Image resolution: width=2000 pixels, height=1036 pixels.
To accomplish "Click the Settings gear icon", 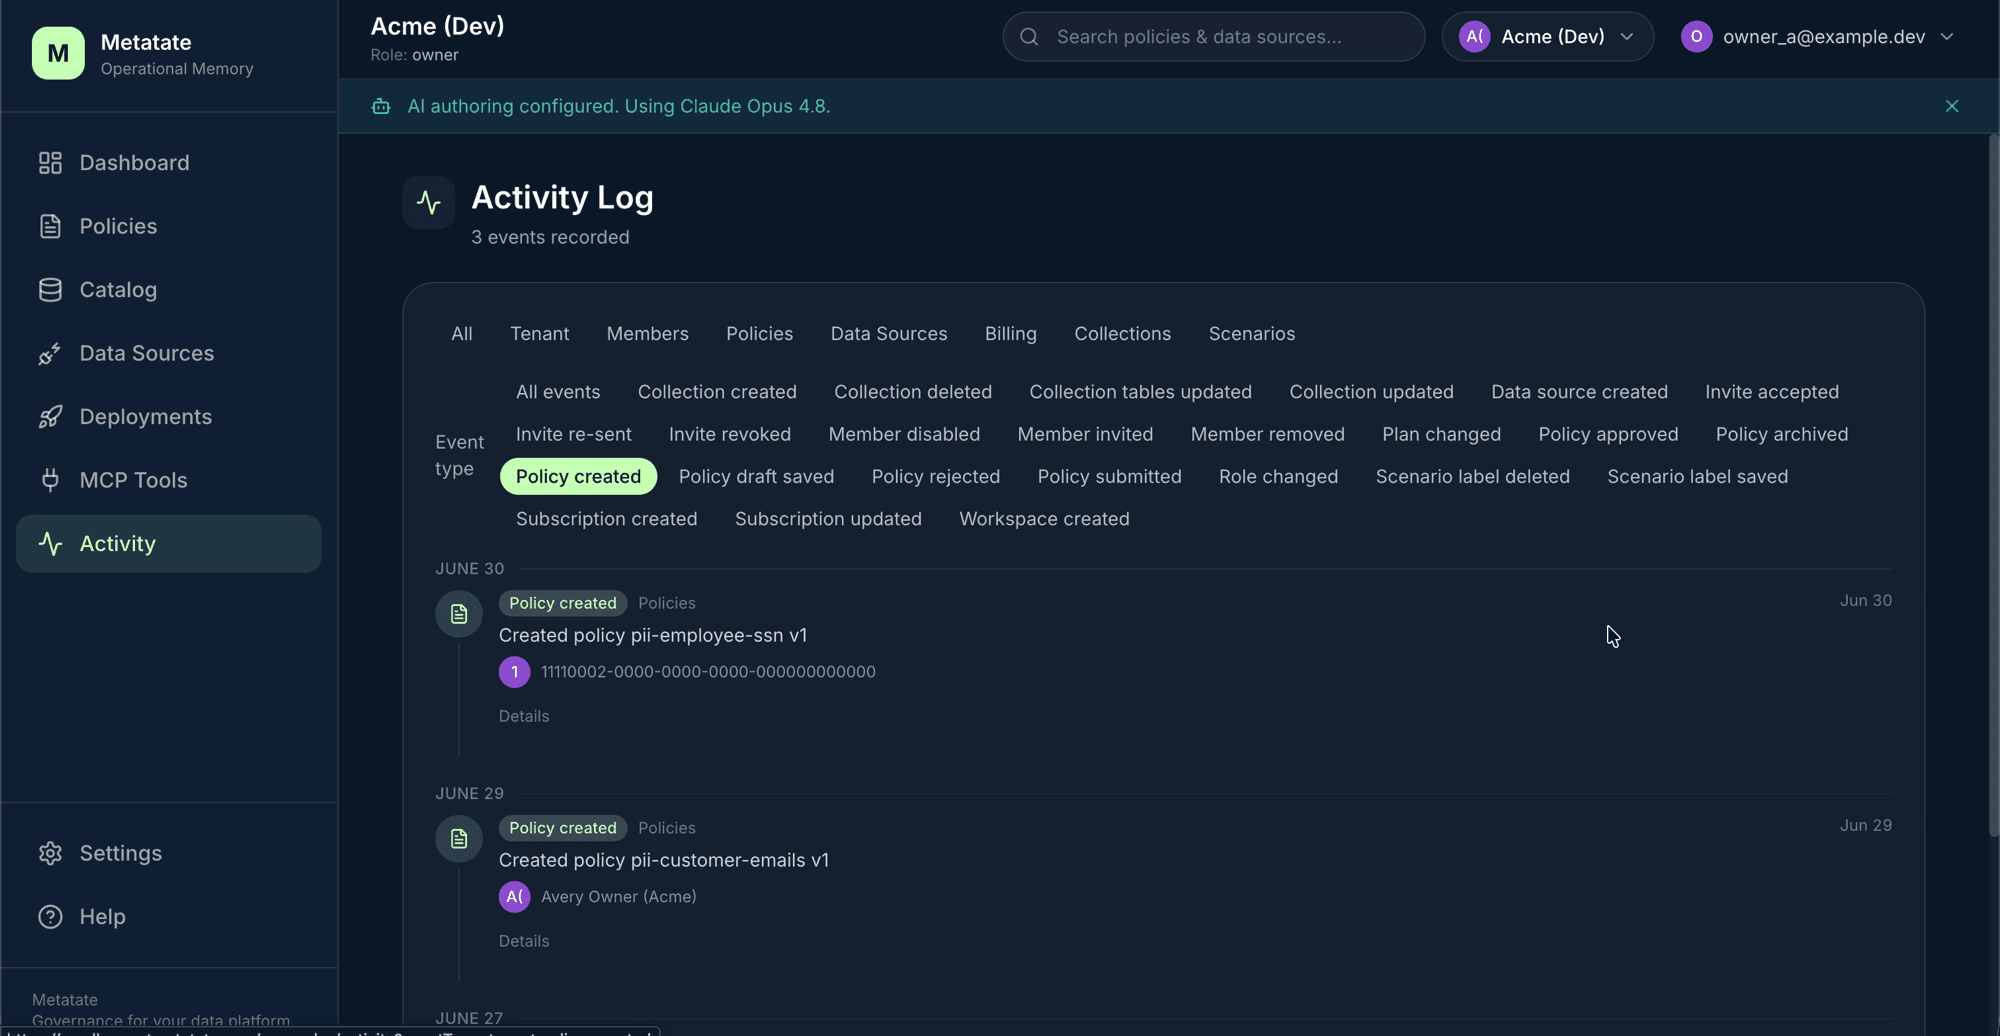I will point(50,853).
